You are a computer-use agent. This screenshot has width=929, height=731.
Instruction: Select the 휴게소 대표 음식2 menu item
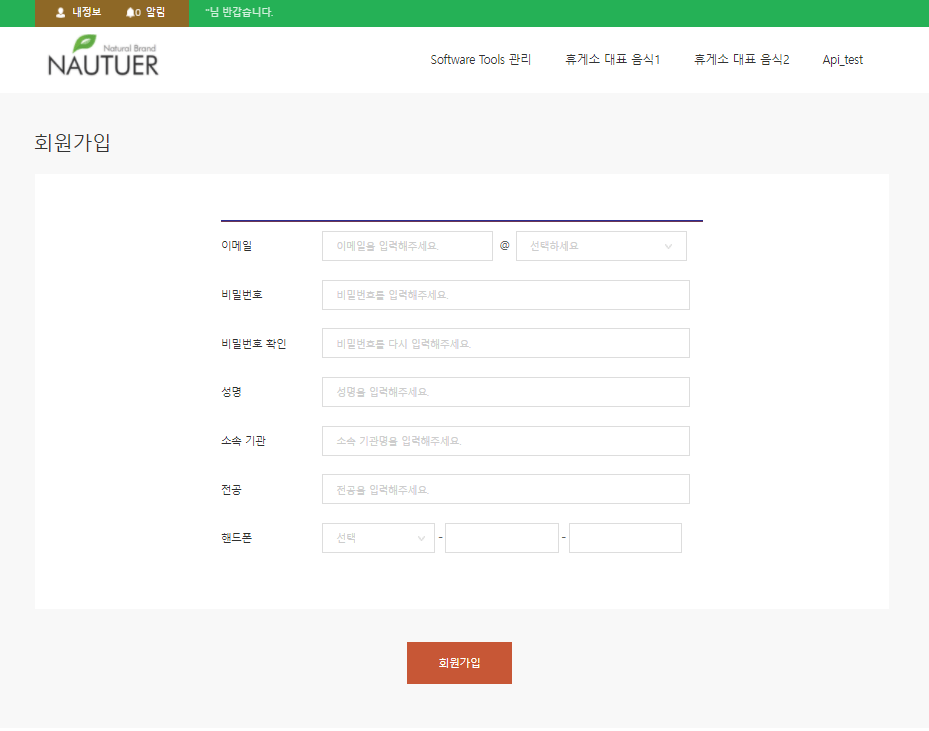pyautogui.click(x=741, y=60)
